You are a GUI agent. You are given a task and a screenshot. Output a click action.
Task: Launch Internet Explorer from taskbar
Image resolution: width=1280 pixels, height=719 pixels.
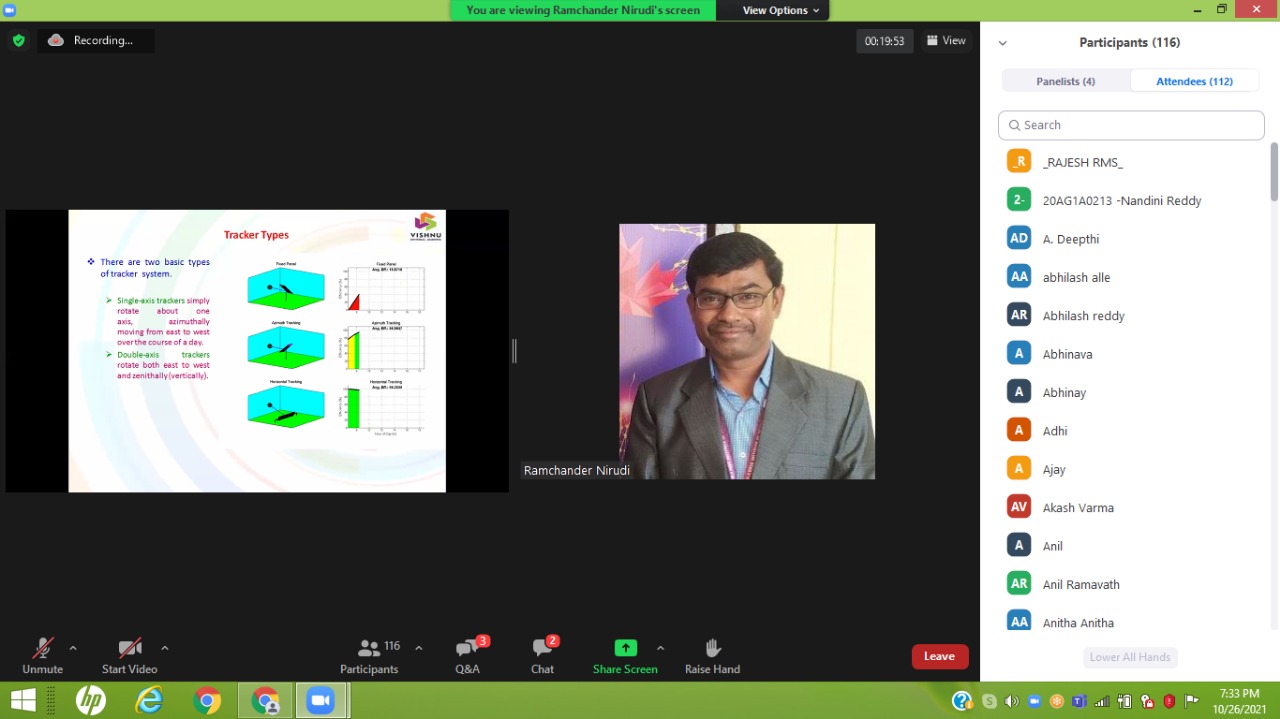[149, 701]
